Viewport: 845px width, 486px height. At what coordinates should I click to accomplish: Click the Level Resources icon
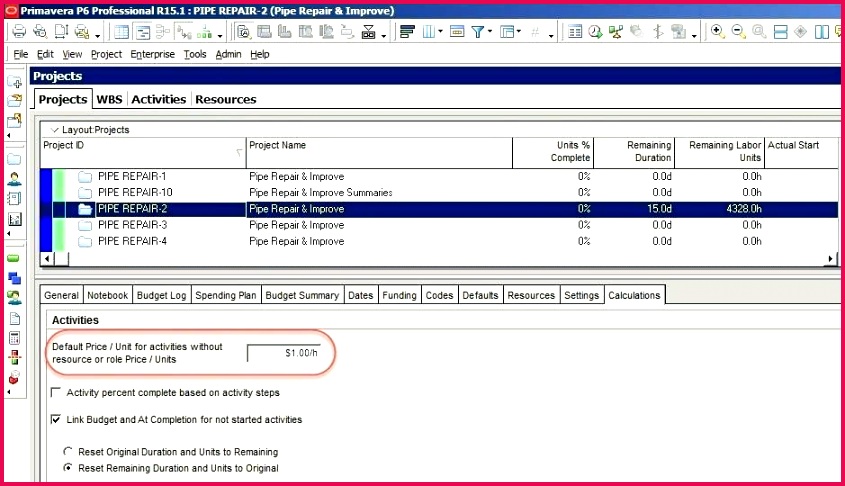point(615,32)
